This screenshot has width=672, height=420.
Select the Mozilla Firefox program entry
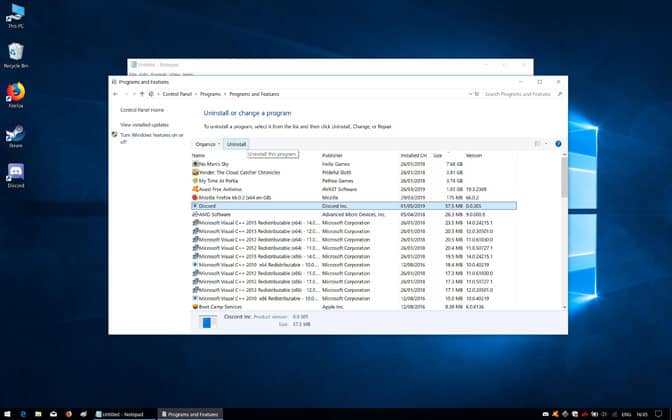[354, 198]
